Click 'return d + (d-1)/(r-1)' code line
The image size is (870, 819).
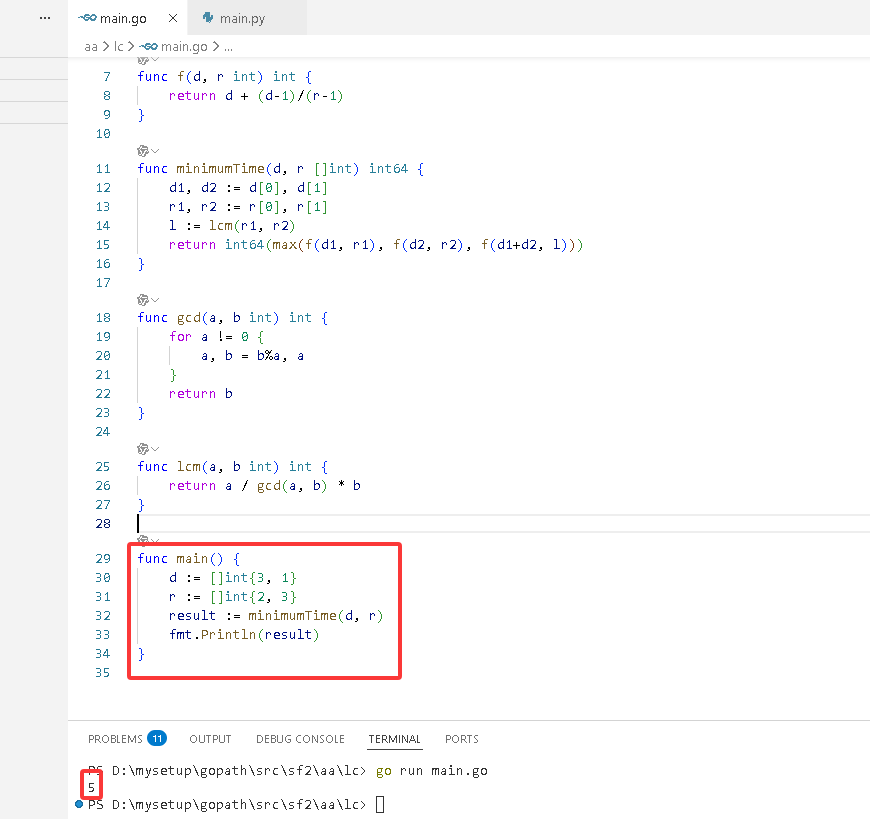coord(256,96)
